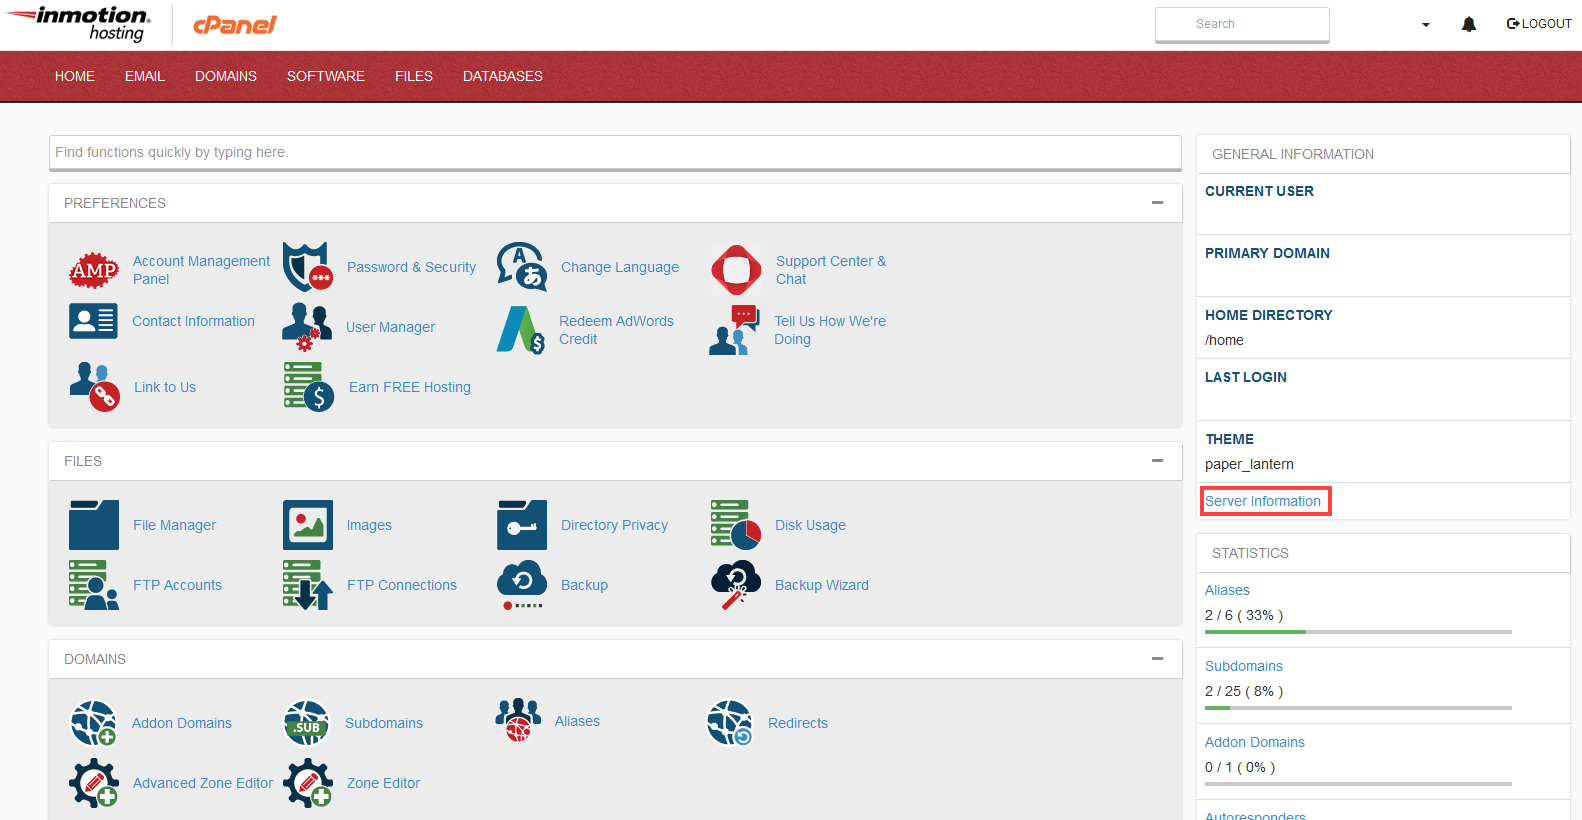Click the Aliases usage progress bar
Viewport: 1582px width, 820px height.
(x=1357, y=632)
